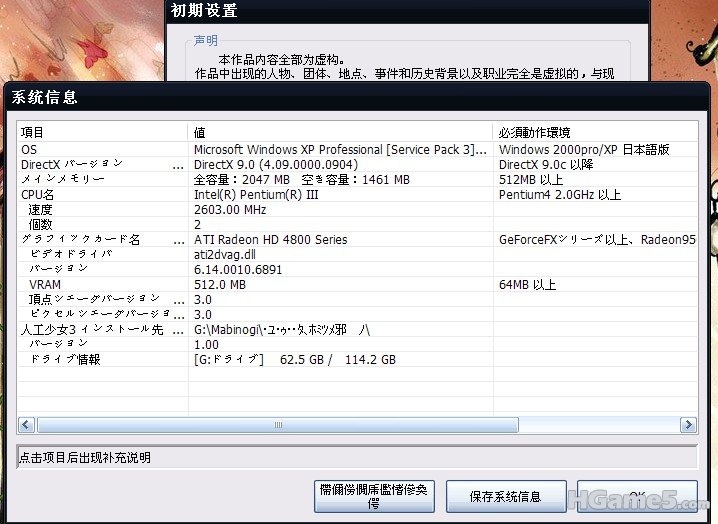
Task: Click the horizontal scrollbar thumb
Action: (x=277, y=425)
